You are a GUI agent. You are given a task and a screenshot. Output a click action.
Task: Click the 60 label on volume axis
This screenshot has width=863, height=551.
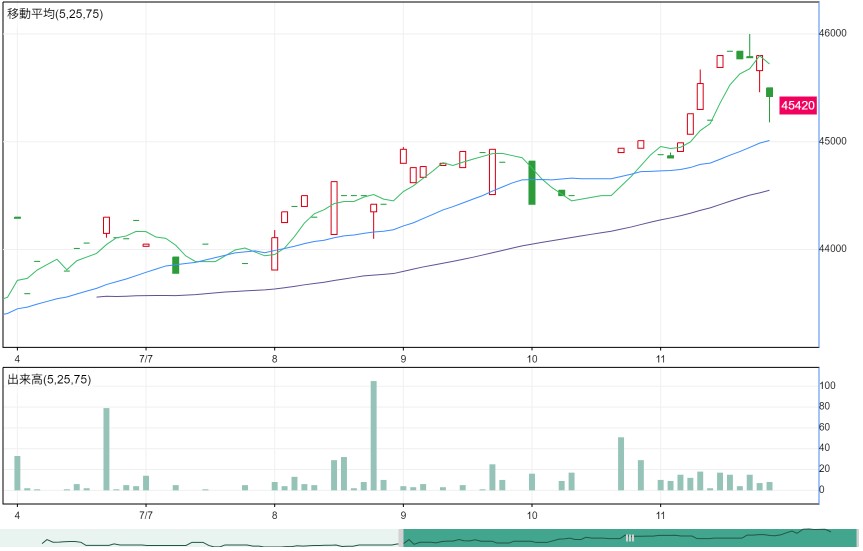pos(824,427)
